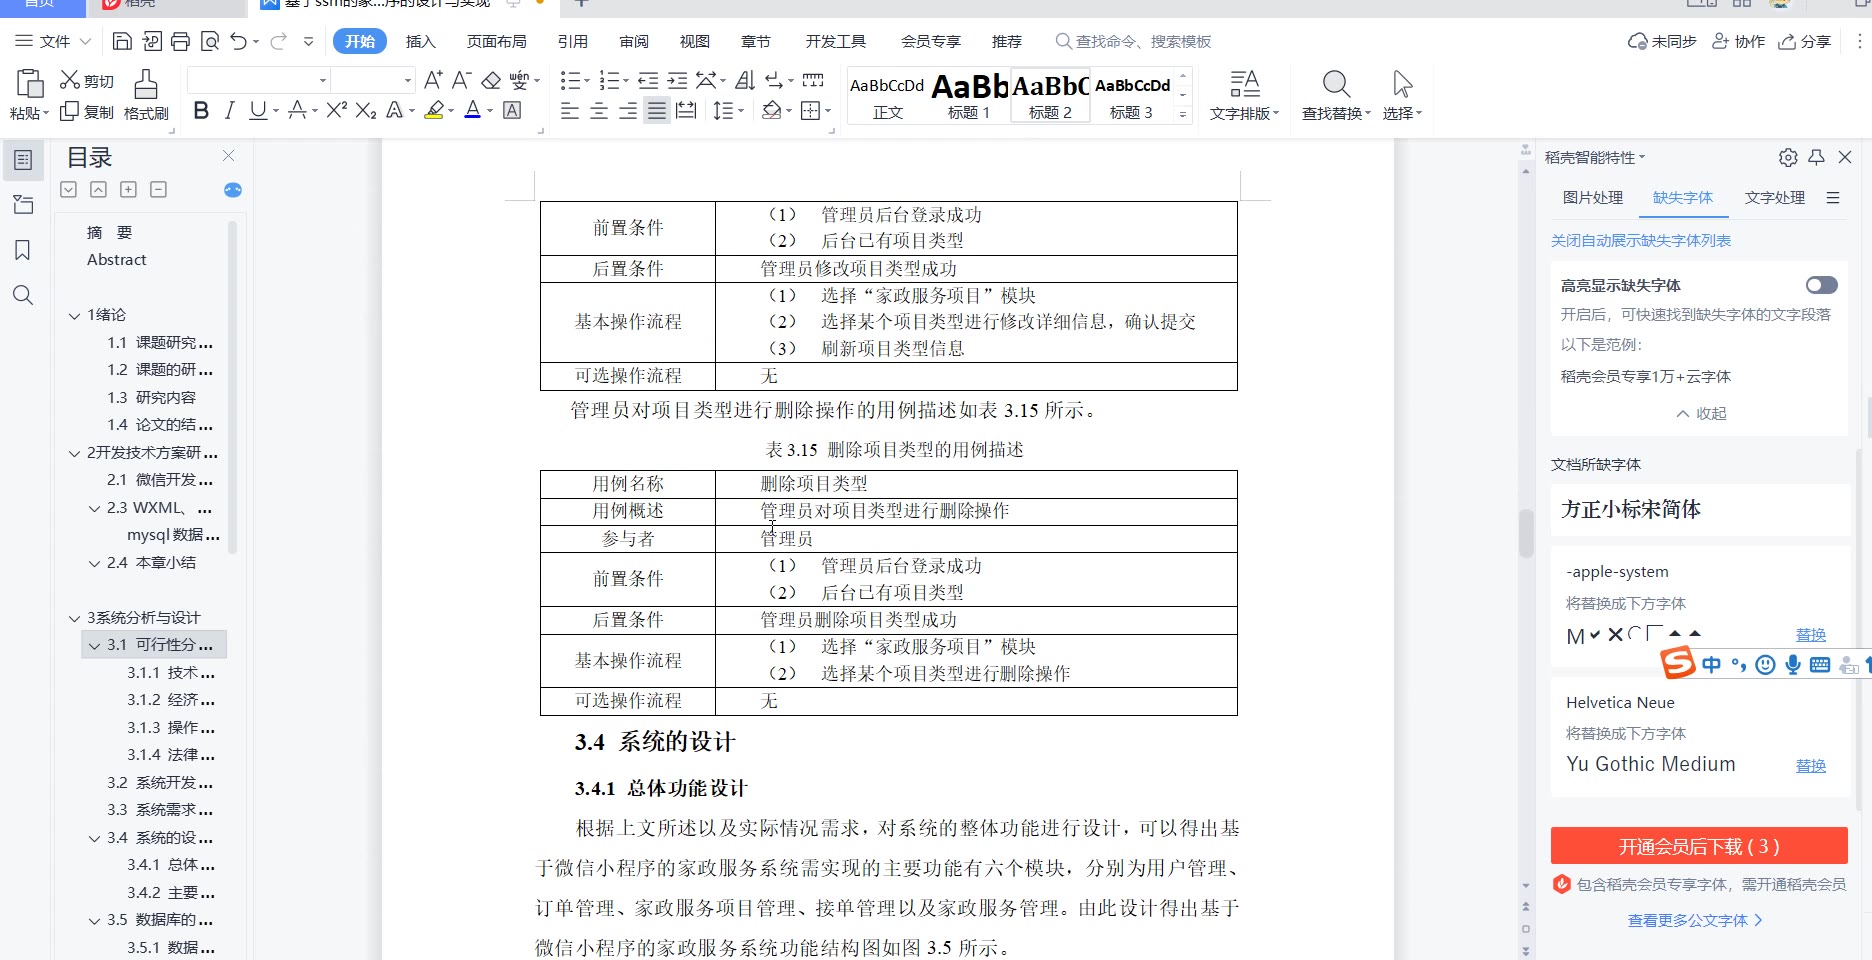
Task: Apply Italic formatting
Action: [229, 111]
